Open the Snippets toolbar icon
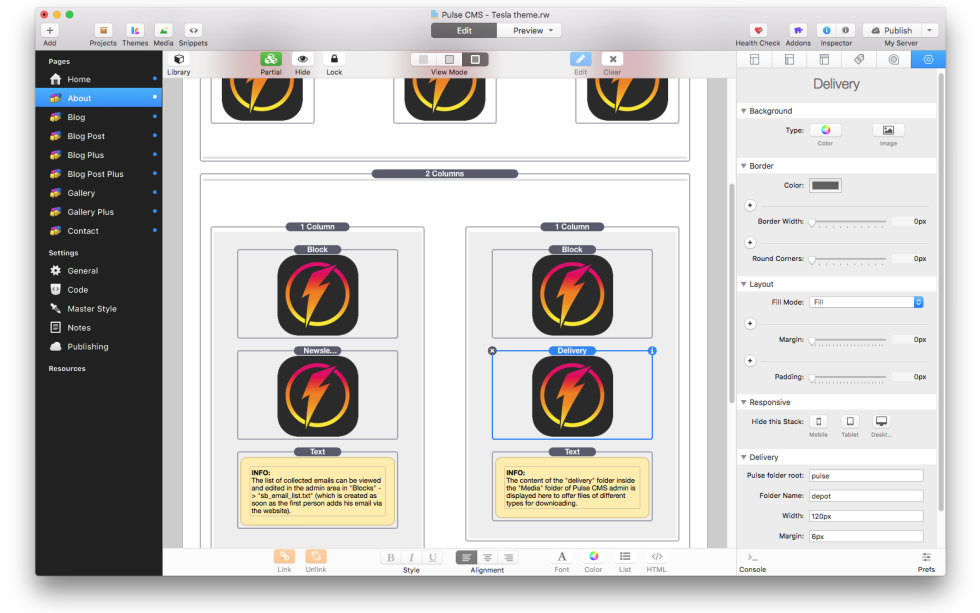This screenshot has height=613, width=980. pos(193,30)
